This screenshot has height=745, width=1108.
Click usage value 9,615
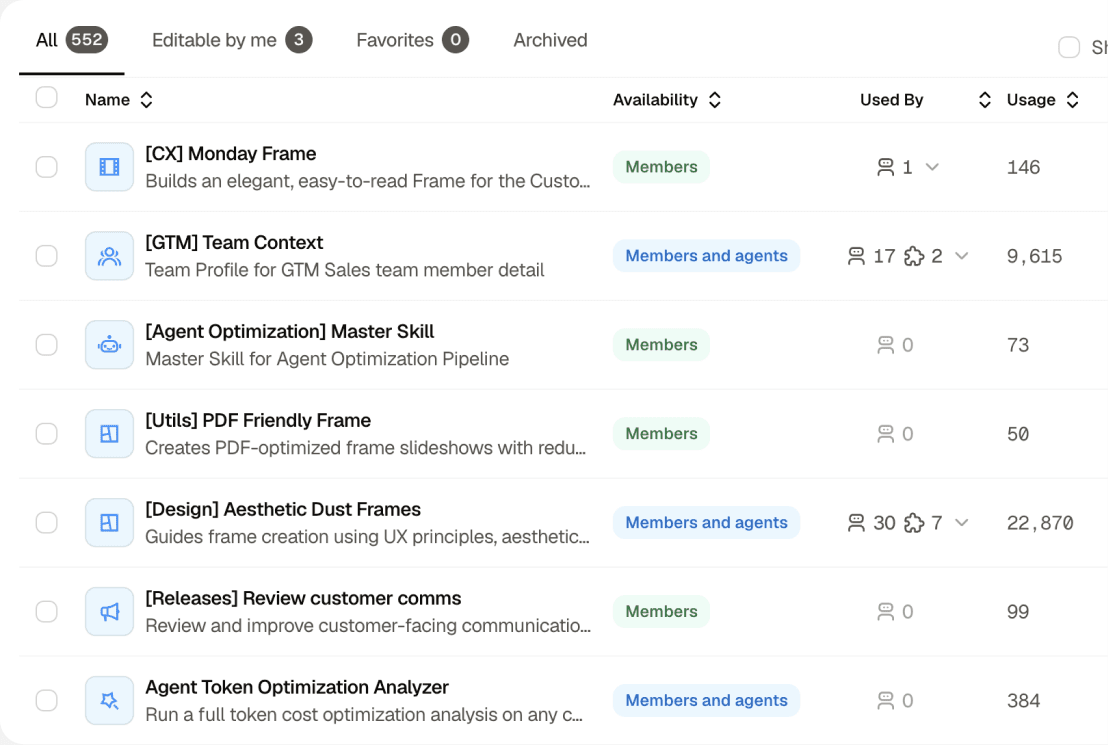tap(1035, 257)
